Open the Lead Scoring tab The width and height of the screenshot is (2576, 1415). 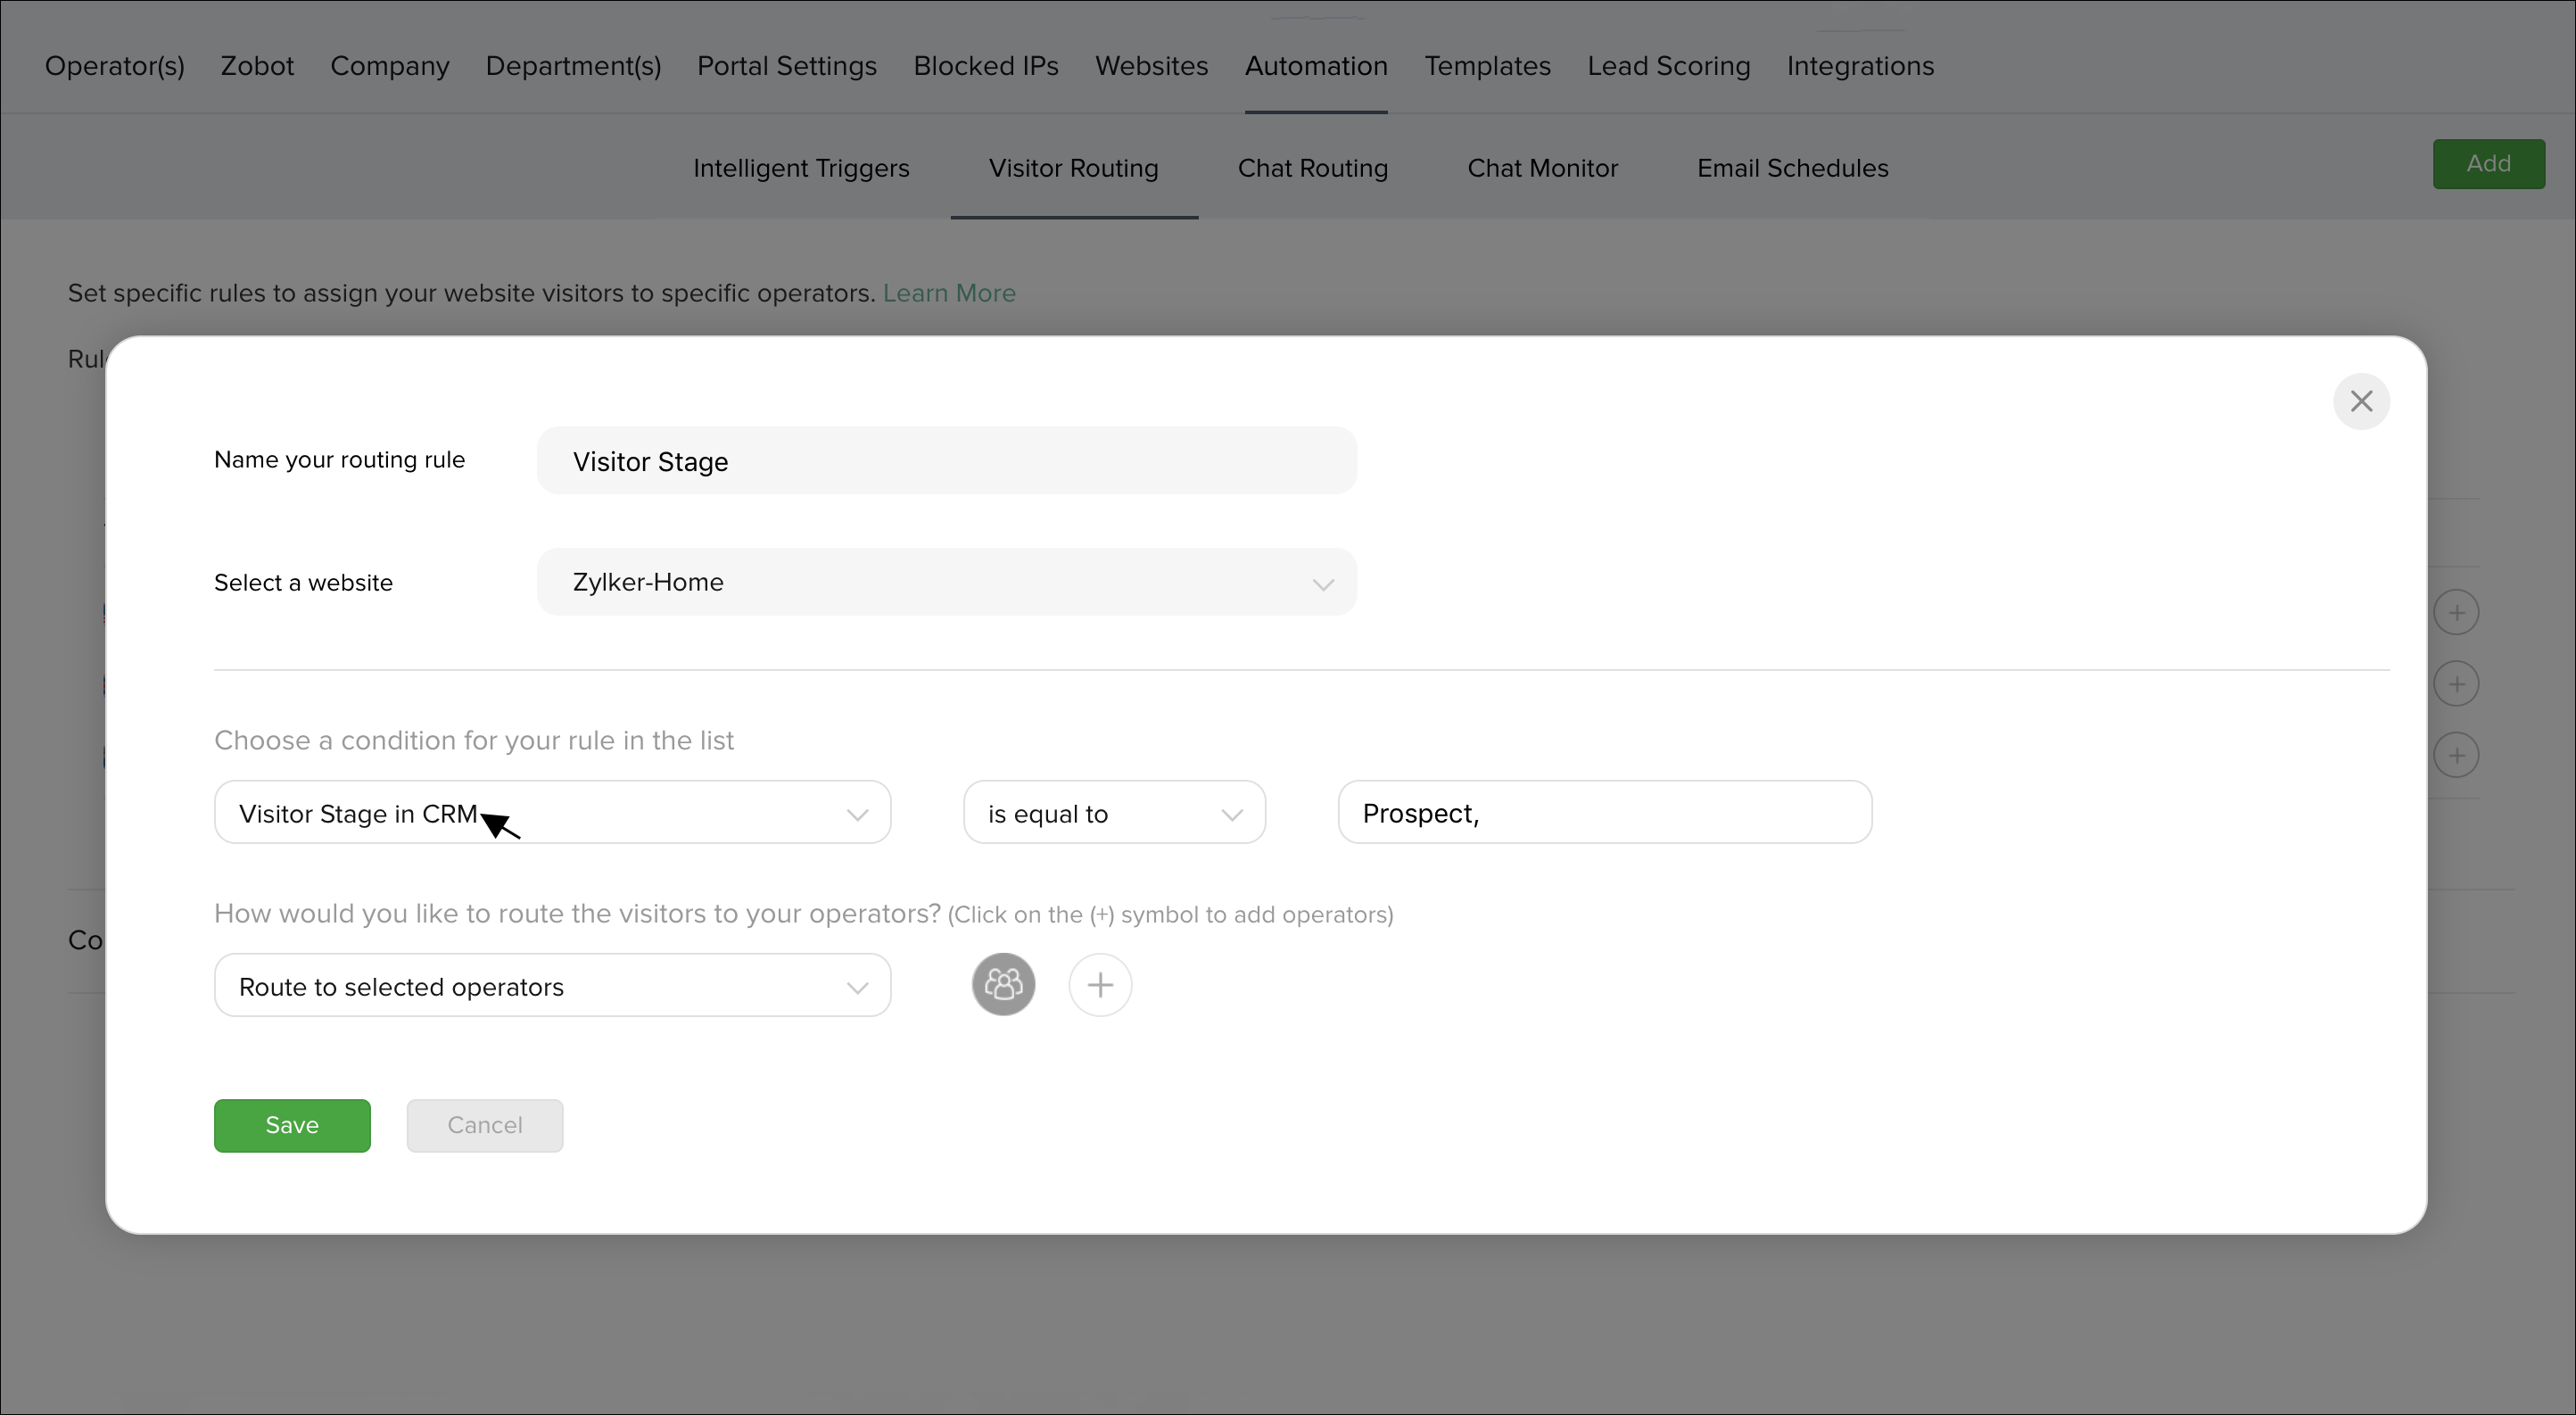click(1668, 66)
